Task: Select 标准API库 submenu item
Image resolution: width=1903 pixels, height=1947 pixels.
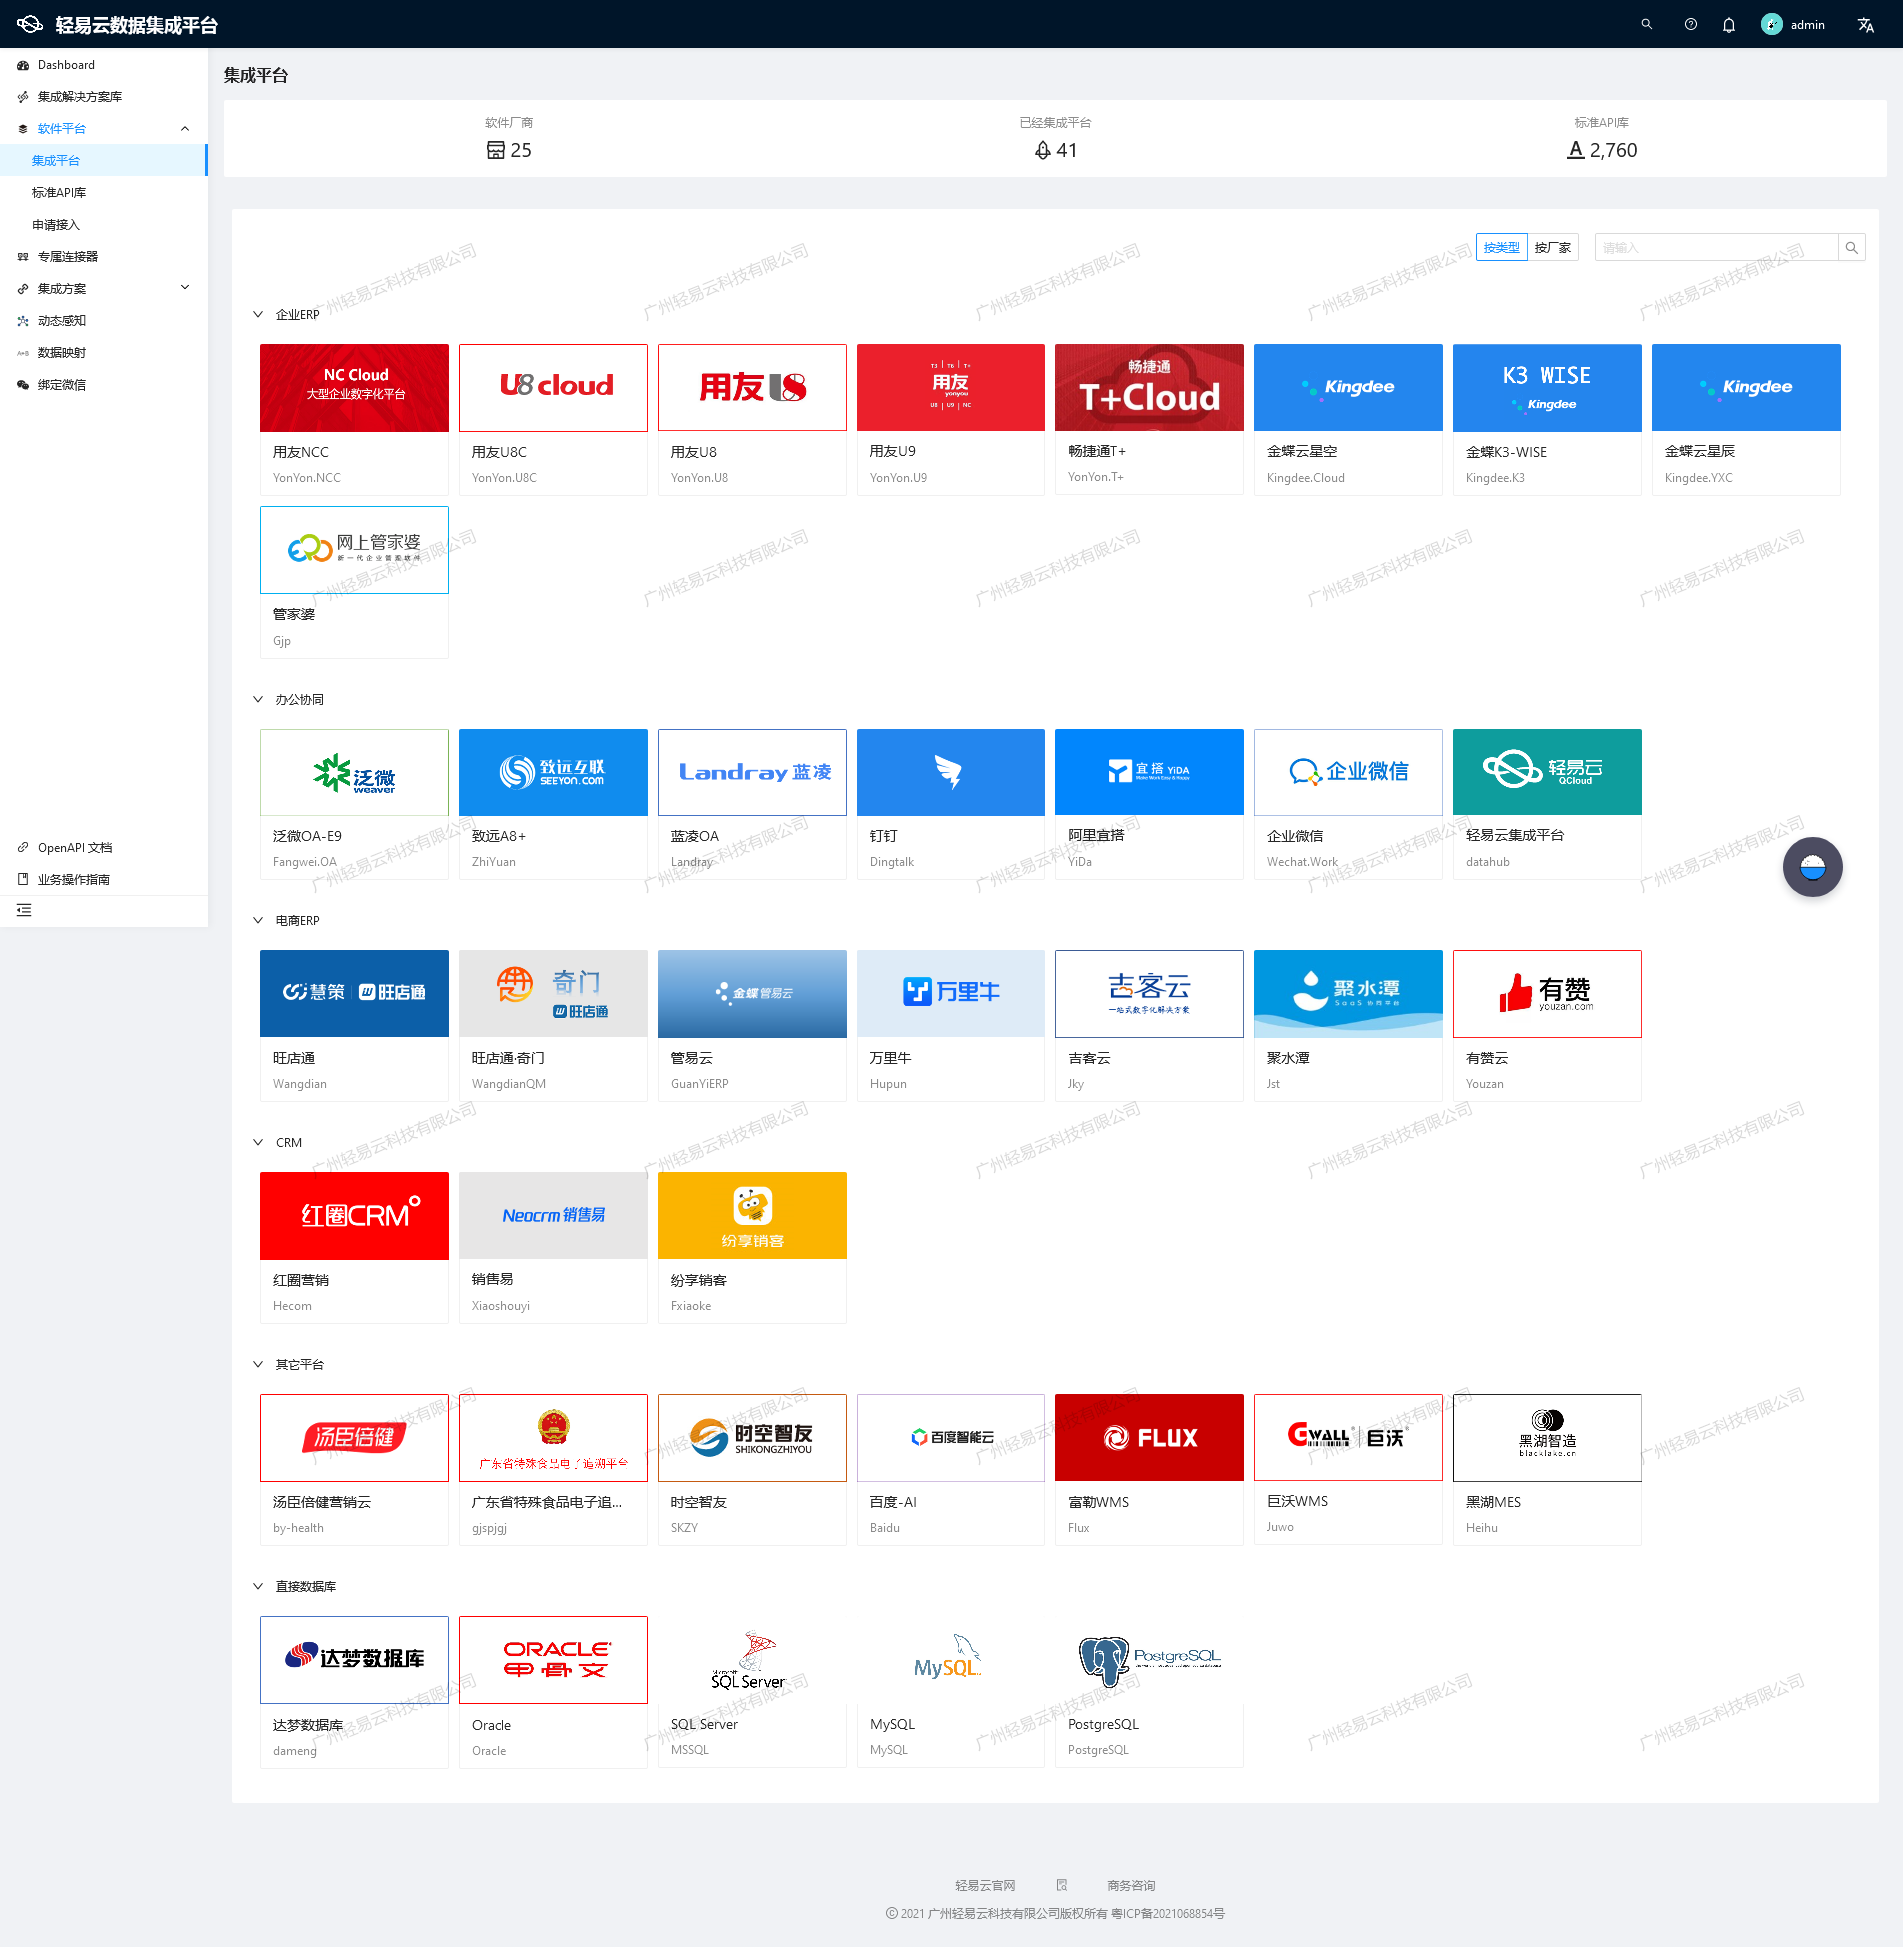Action: [x=104, y=192]
